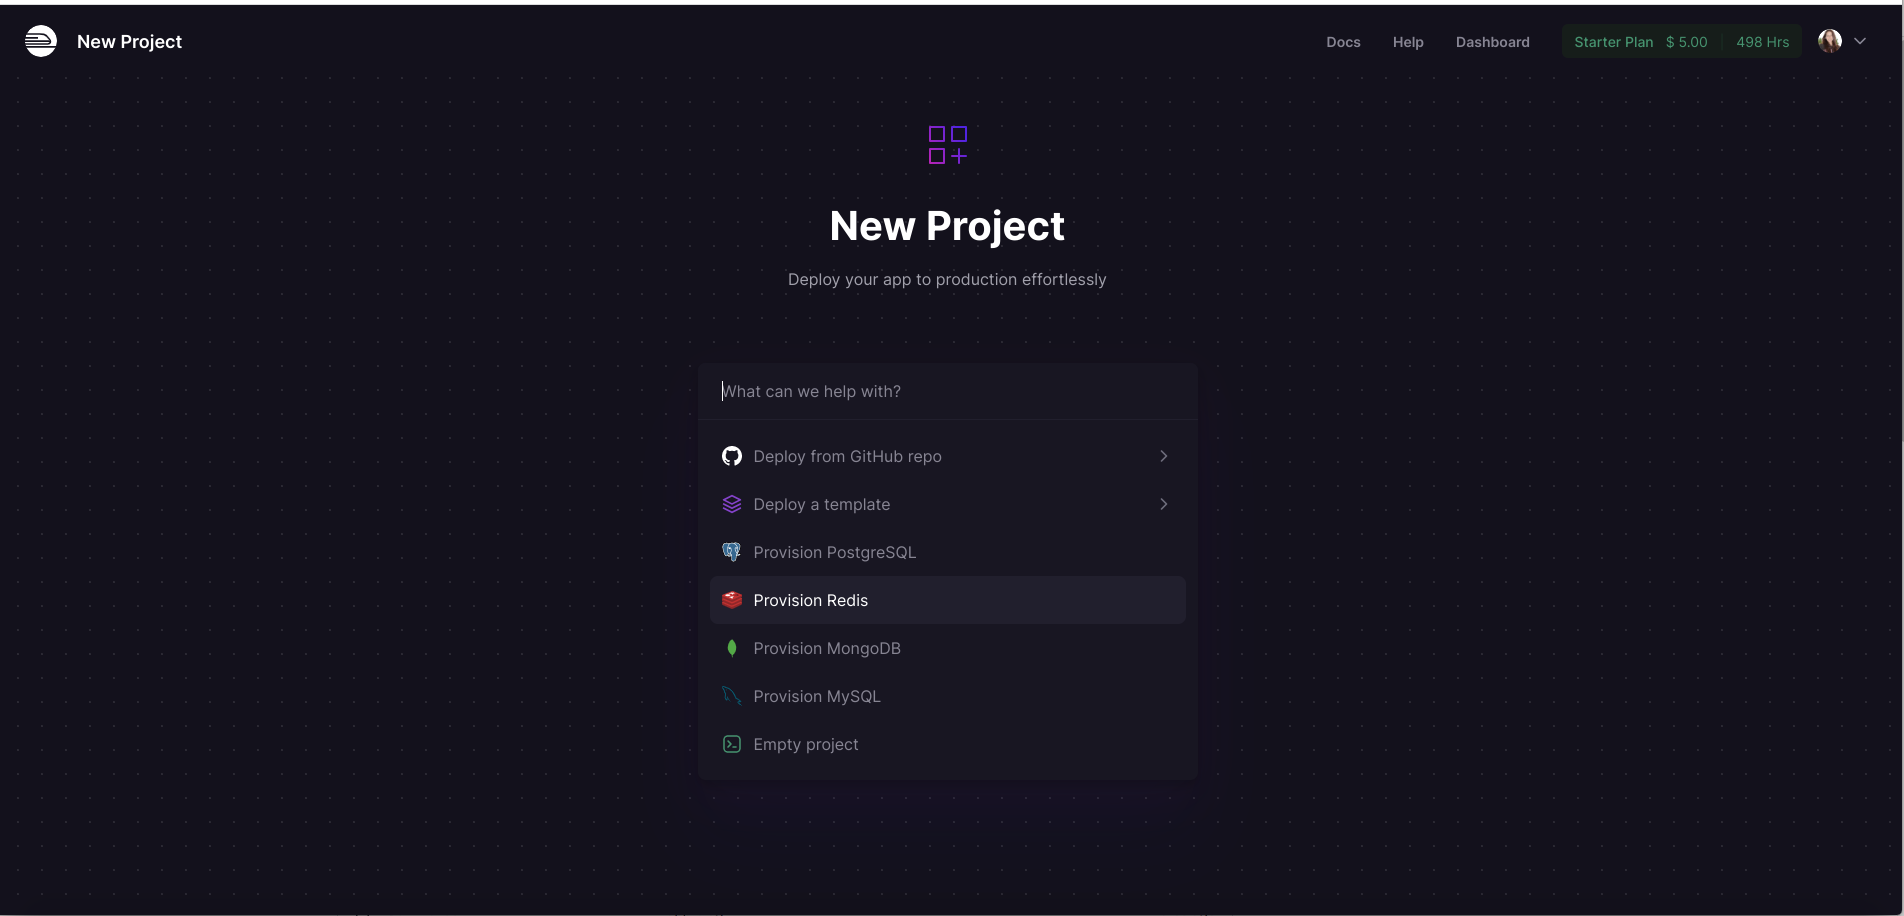Click the $ 5.00 credit amount
Screen dimensions: 1904x916
1686,42
